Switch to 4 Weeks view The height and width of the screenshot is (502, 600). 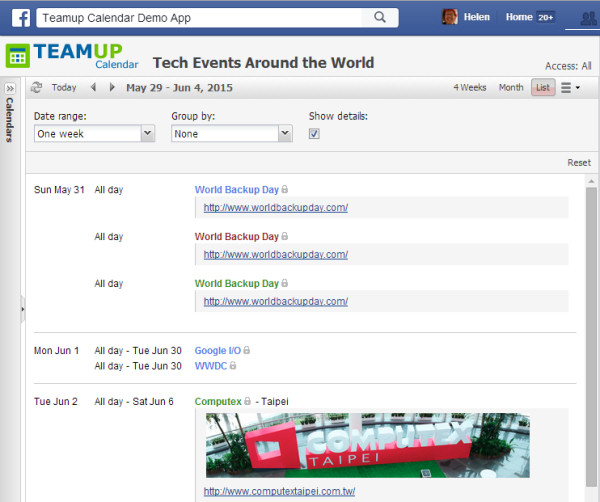click(470, 88)
